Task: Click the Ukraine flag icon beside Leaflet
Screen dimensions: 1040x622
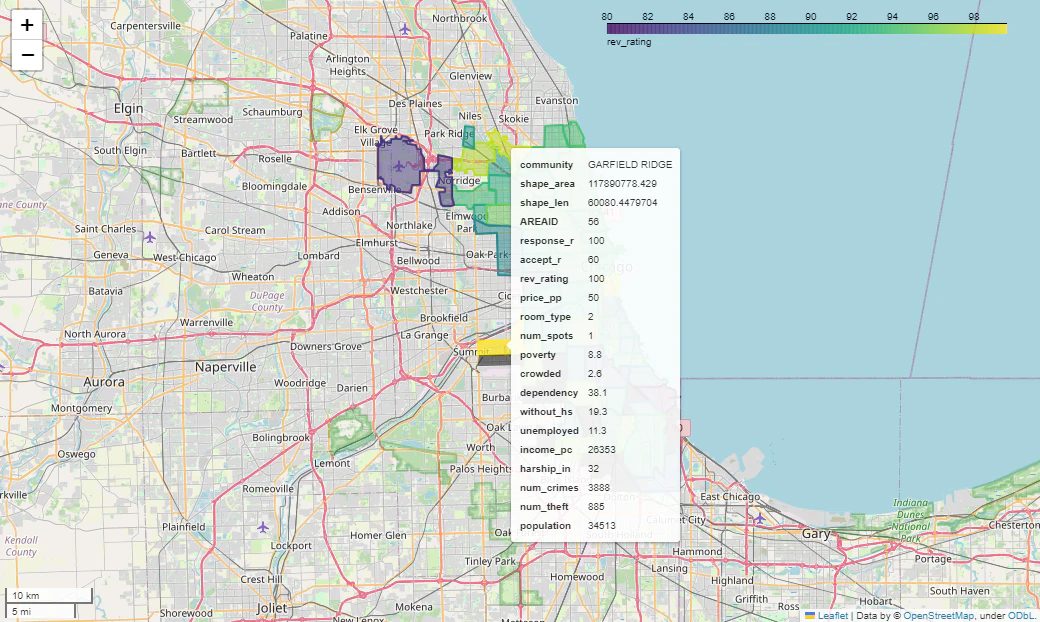Action: pyautogui.click(x=810, y=615)
